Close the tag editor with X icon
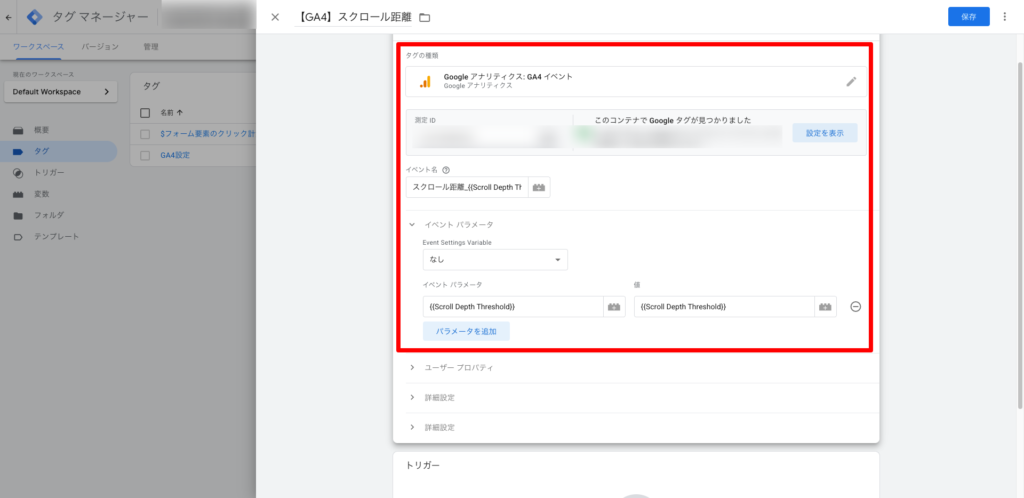The height and width of the screenshot is (498, 1024). (x=275, y=17)
